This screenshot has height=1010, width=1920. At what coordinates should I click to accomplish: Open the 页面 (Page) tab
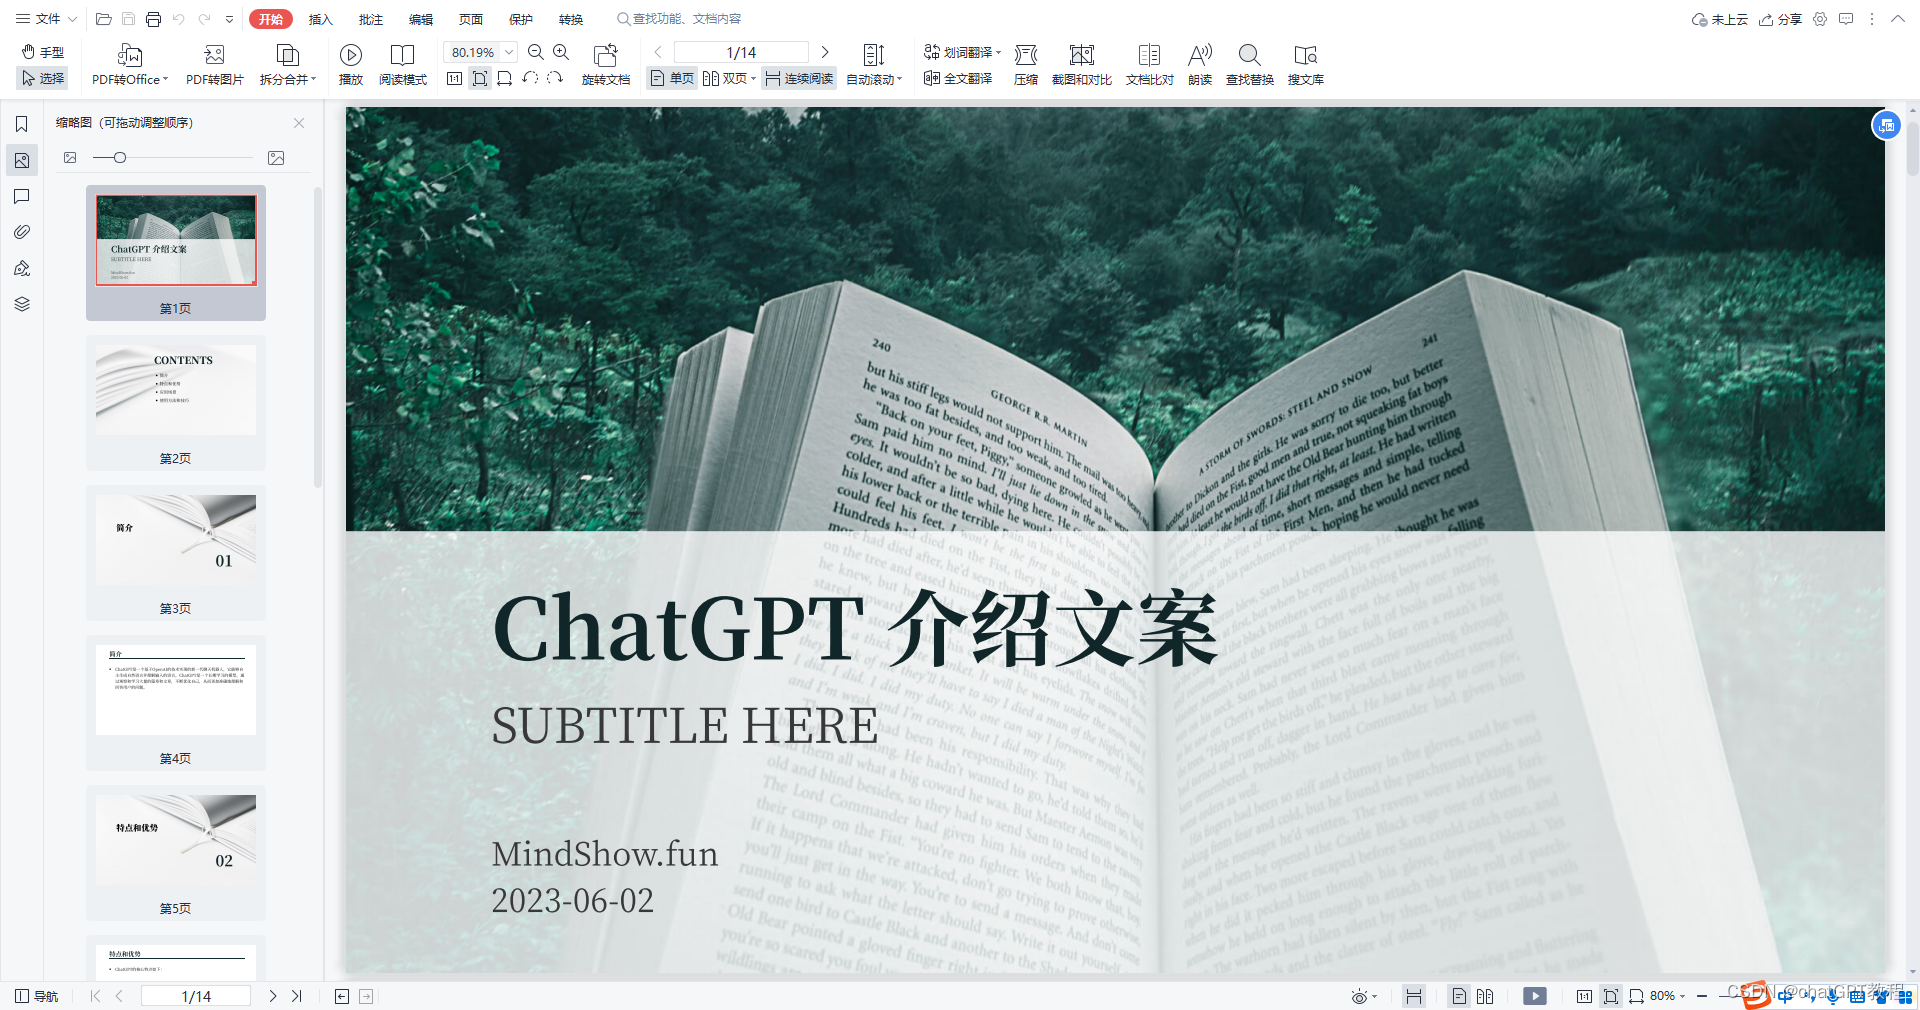[x=470, y=19]
